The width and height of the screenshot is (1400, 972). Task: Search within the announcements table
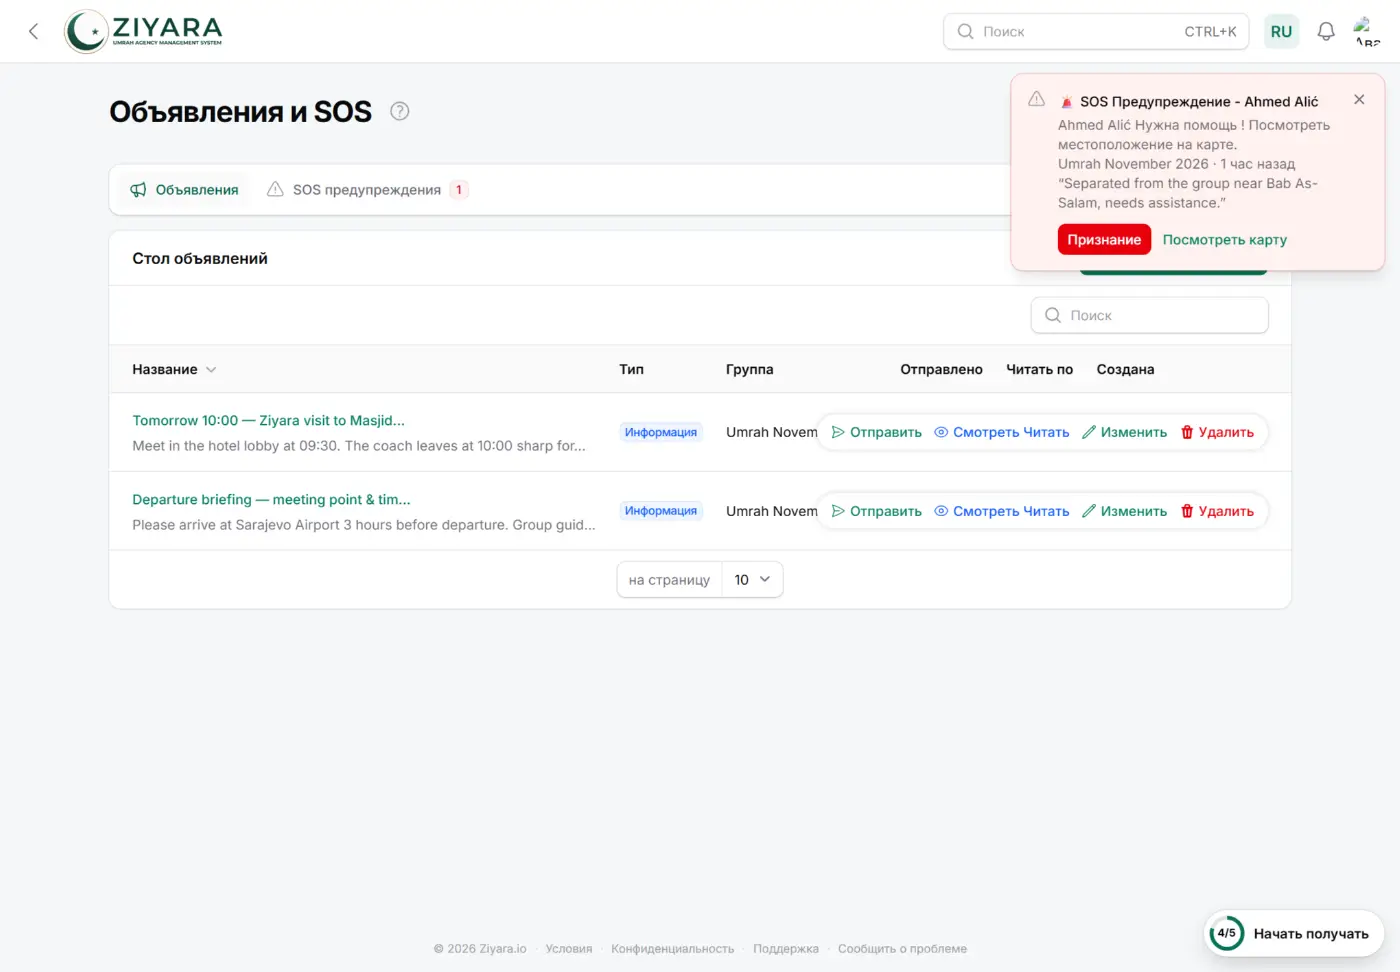coord(1150,315)
